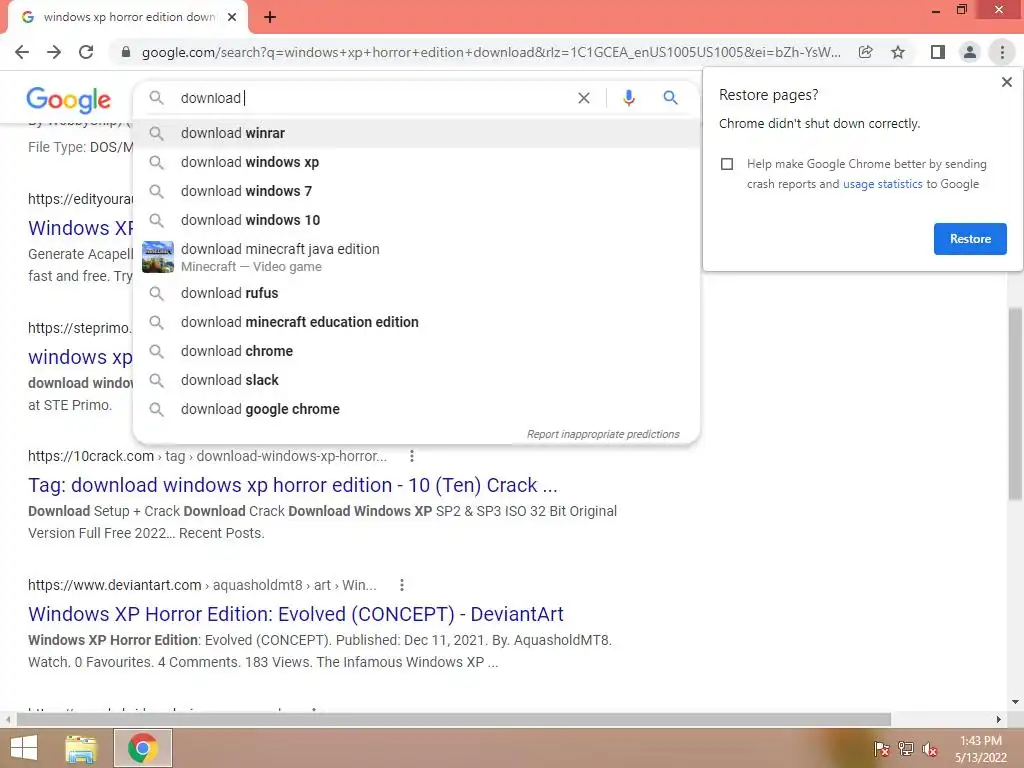Open File Explorer from the taskbar

[81, 748]
